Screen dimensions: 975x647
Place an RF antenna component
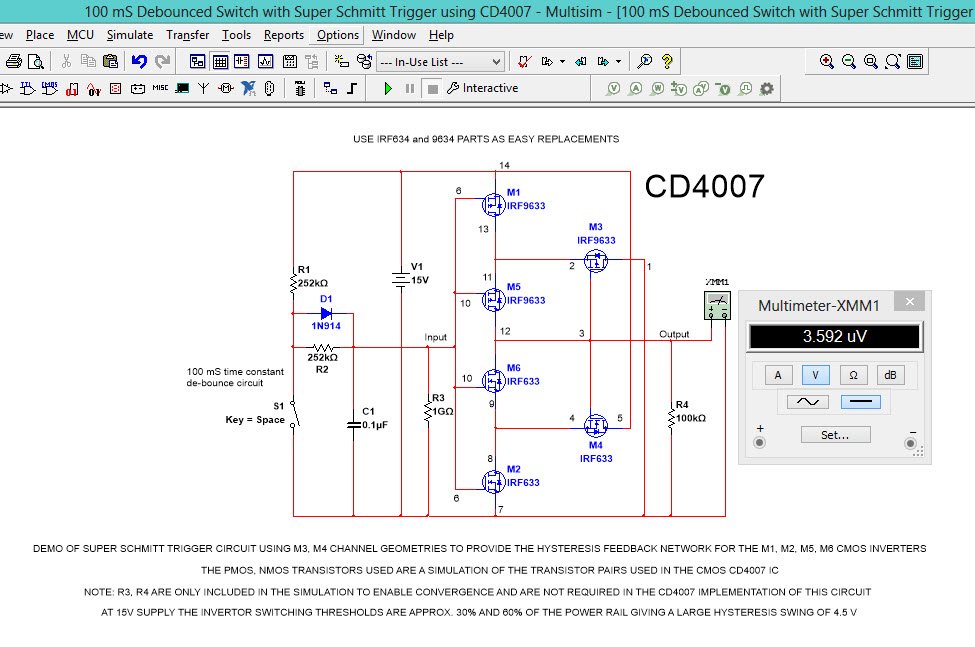(203, 88)
